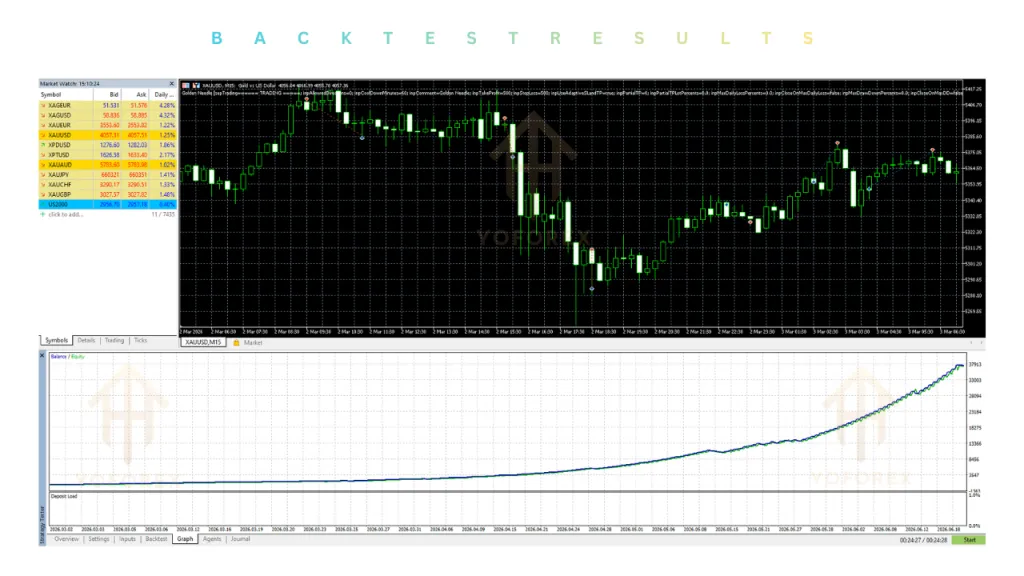Open the Overview tab in Strategy Tester
The width and height of the screenshot is (1024, 576).
pos(66,539)
